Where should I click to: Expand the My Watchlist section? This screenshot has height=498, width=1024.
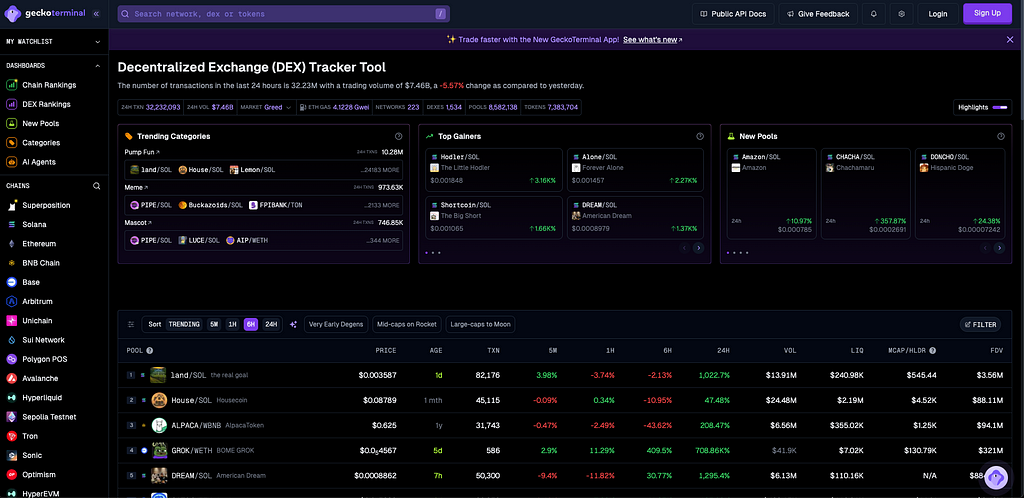point(98,42)
